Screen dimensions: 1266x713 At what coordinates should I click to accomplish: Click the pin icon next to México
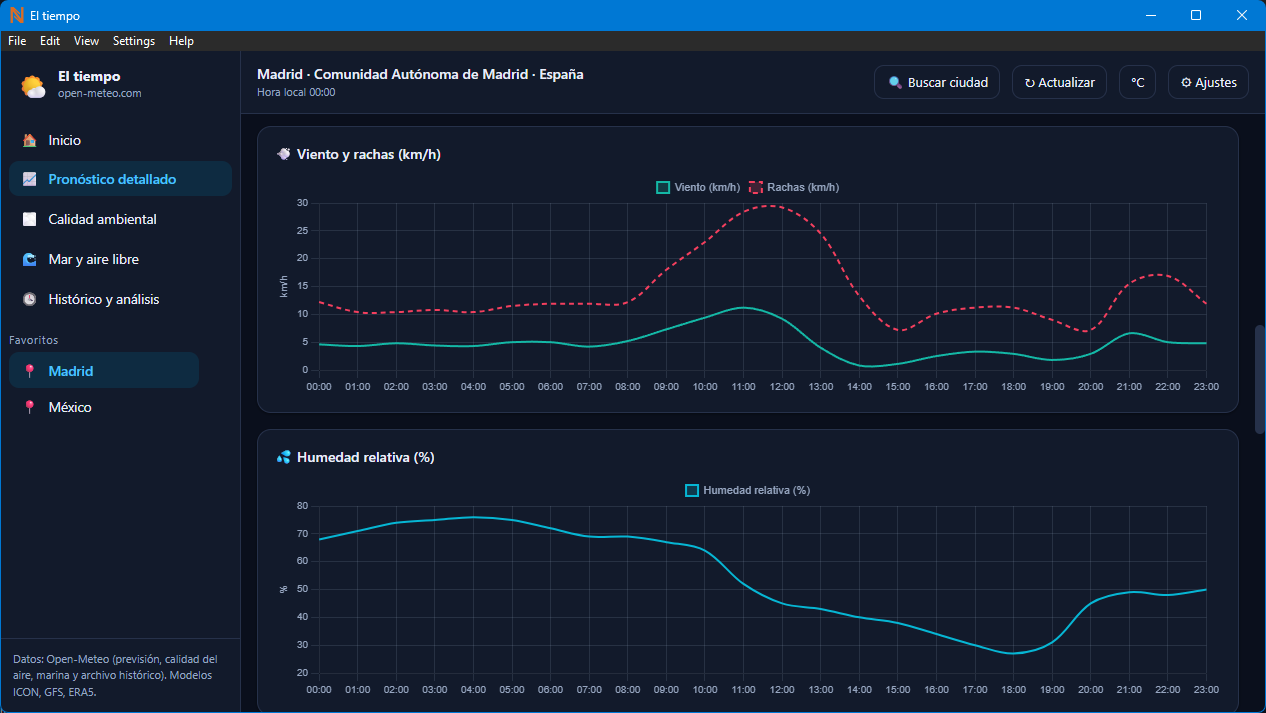(x=30, y=407)
